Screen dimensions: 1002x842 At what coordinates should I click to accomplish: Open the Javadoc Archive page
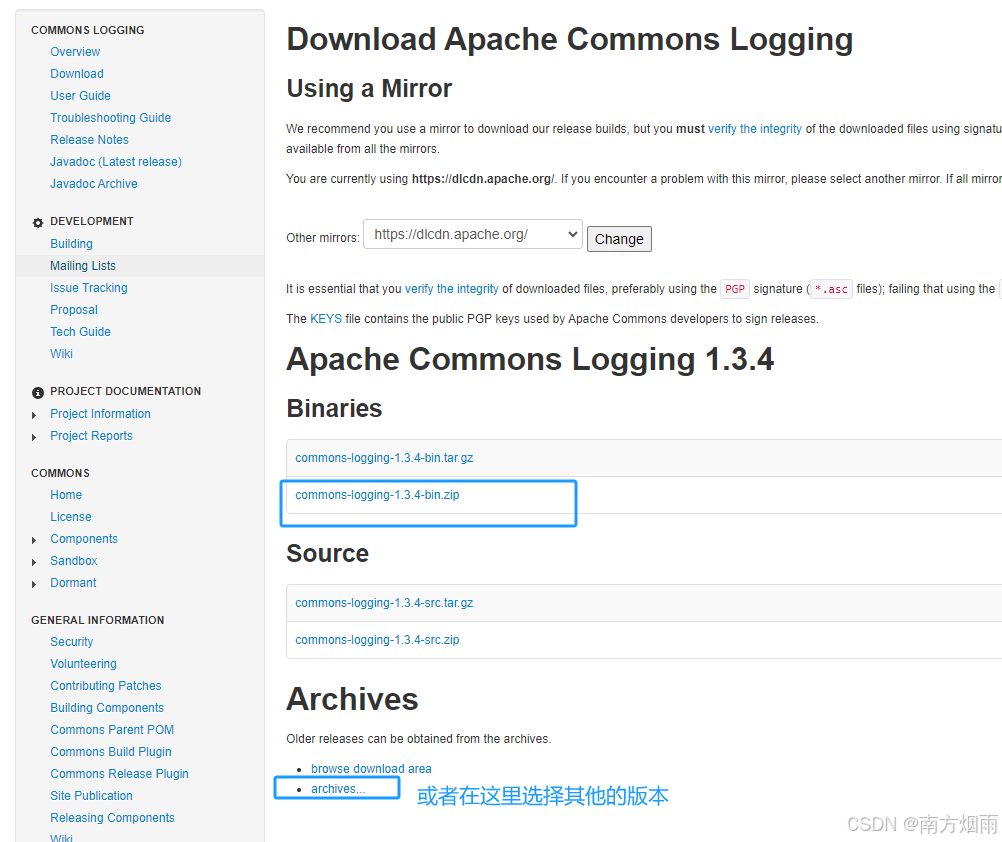(93, 183)
